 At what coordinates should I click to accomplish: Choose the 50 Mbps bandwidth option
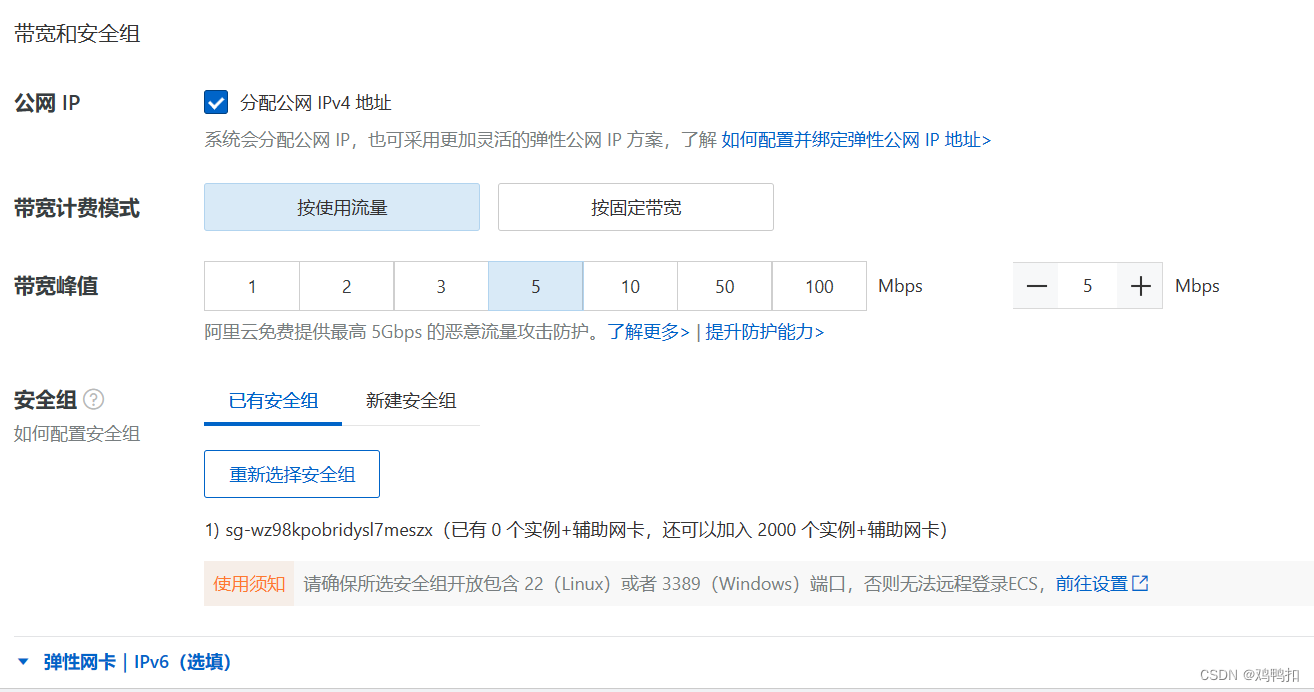(x=725, y=286)
